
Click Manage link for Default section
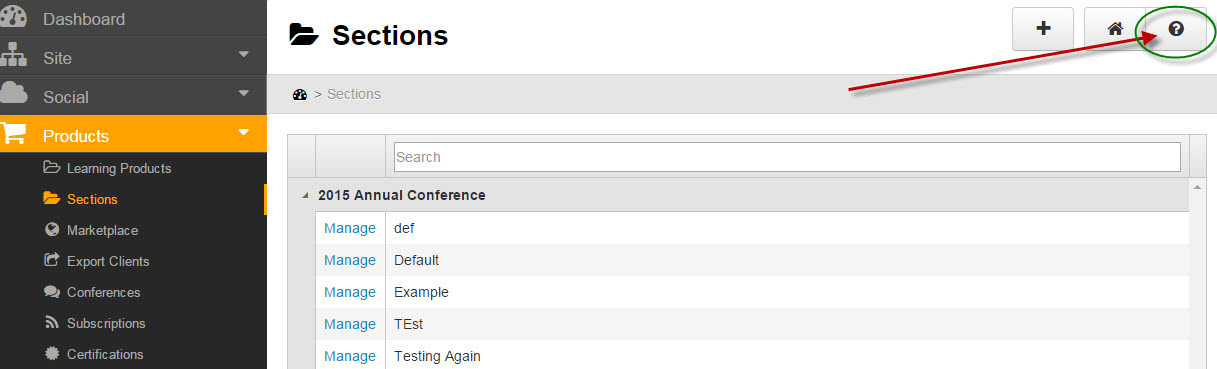pos(350,260)
